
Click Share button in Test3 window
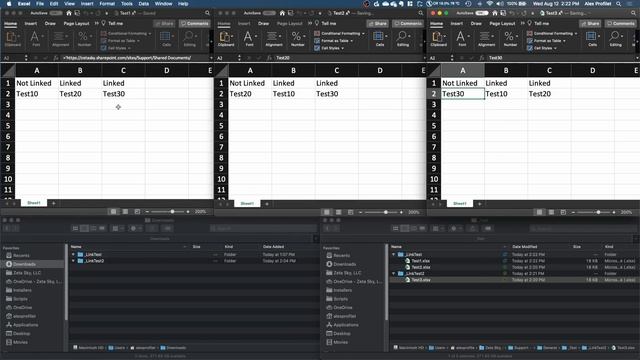click(x=590, y=24)
